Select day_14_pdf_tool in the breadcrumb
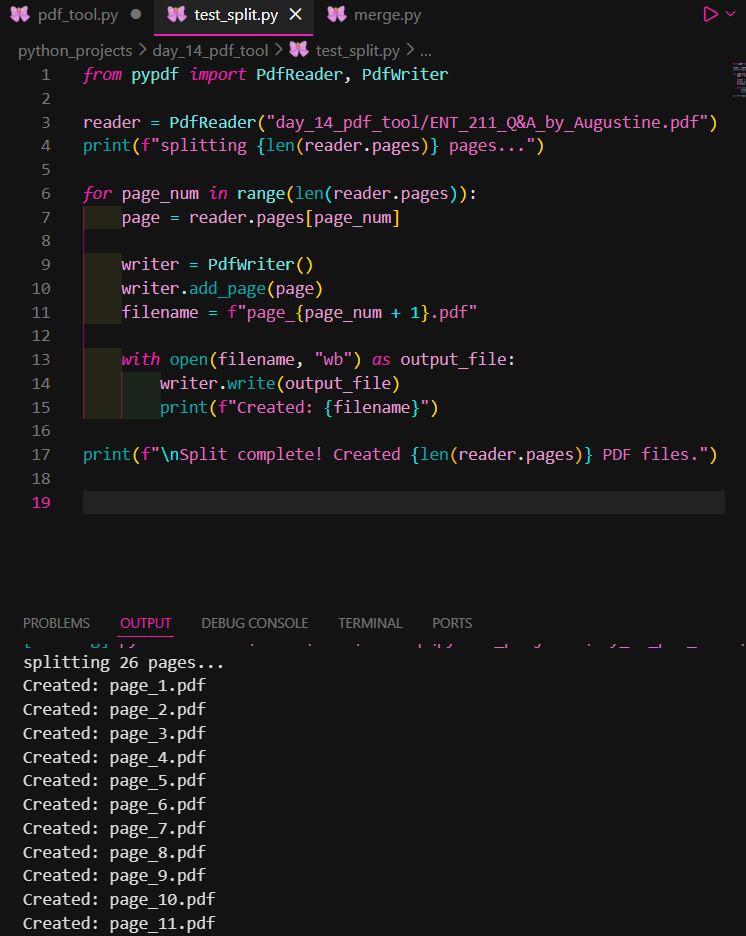The image size is (746, 936). (x=211, y=51)
